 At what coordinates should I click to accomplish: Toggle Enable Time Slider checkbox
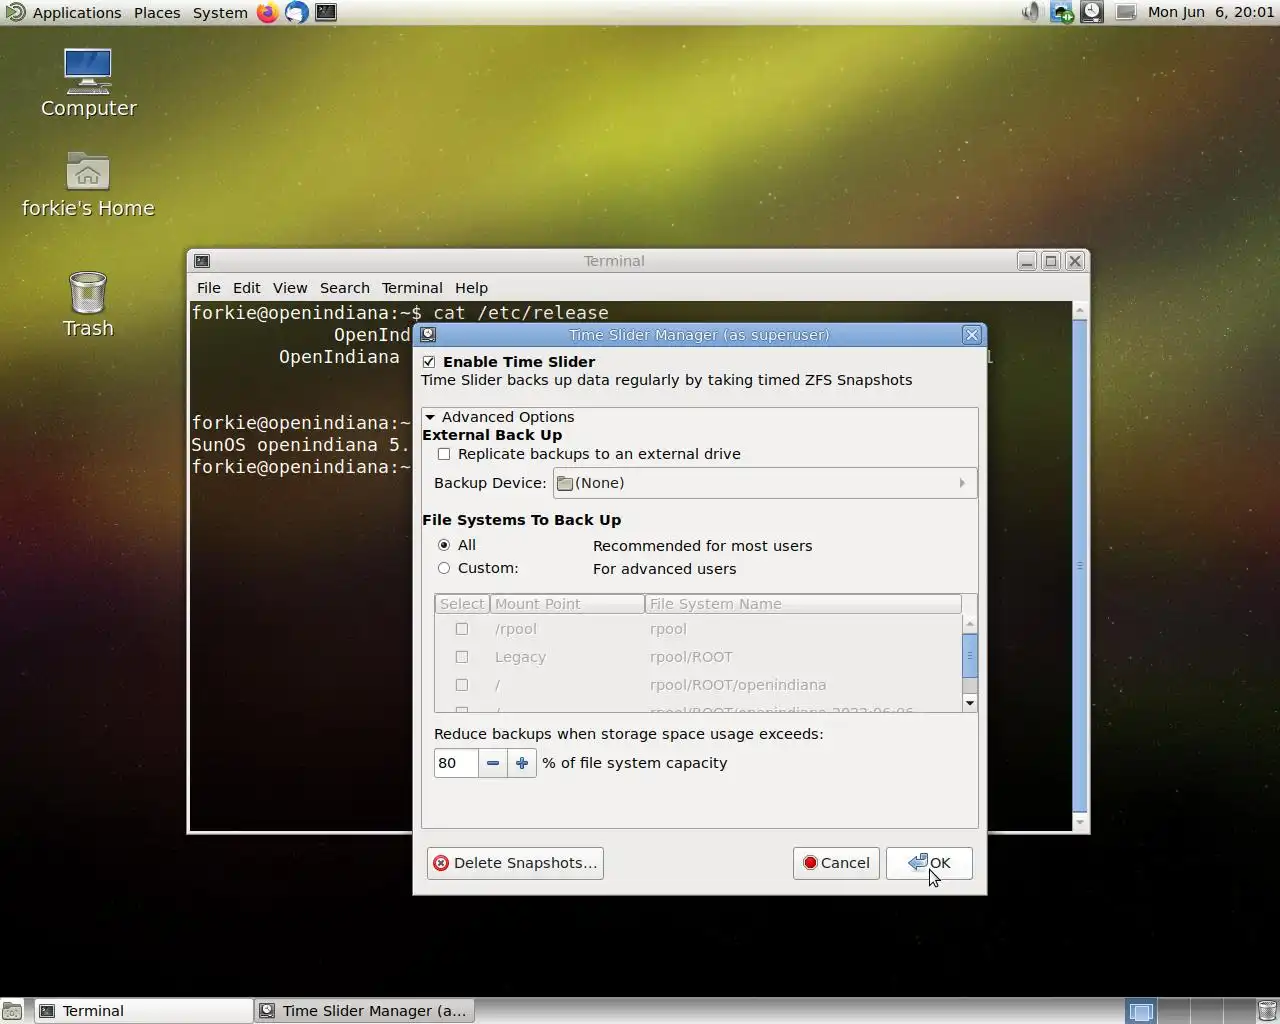(429, 362)
